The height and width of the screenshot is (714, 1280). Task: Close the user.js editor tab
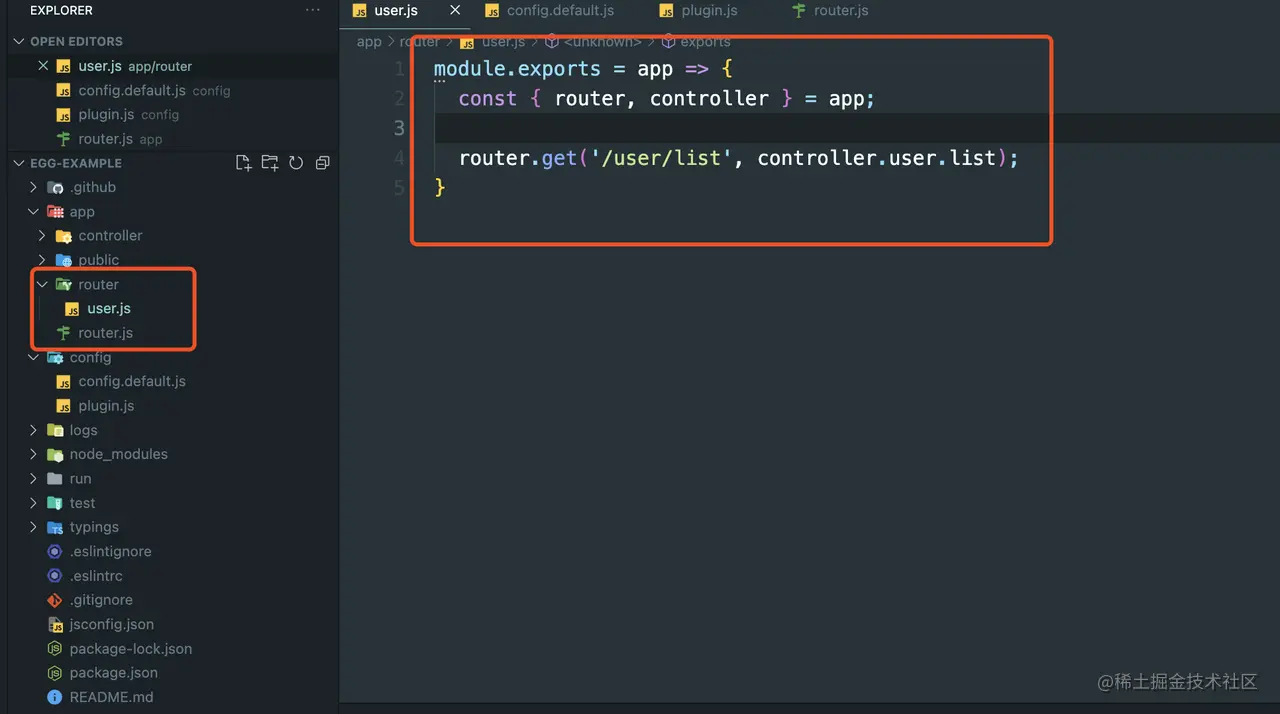455,10
